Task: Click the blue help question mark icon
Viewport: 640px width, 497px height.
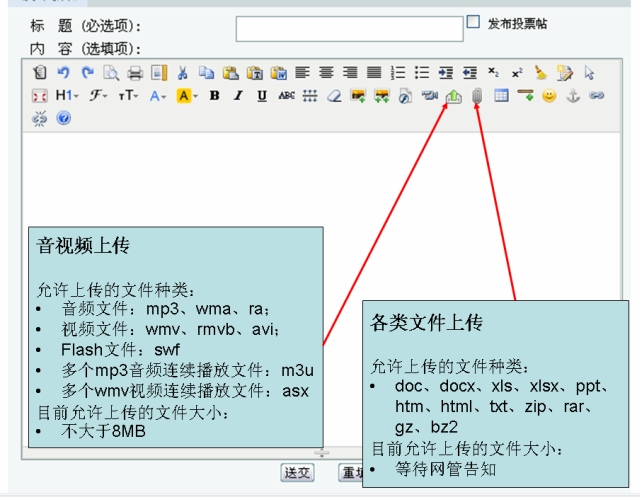Action: click(x=64, y=118)
